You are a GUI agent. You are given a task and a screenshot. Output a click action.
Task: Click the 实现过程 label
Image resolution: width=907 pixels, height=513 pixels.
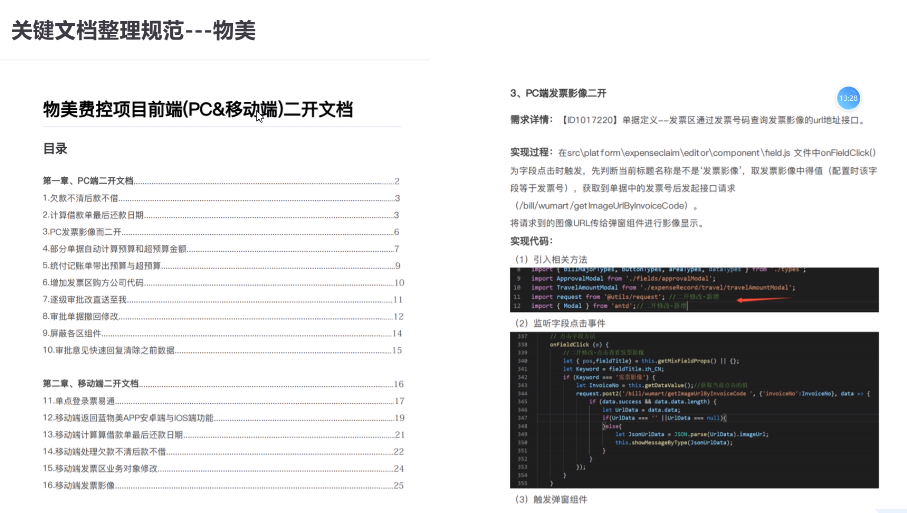click(531, 152)
